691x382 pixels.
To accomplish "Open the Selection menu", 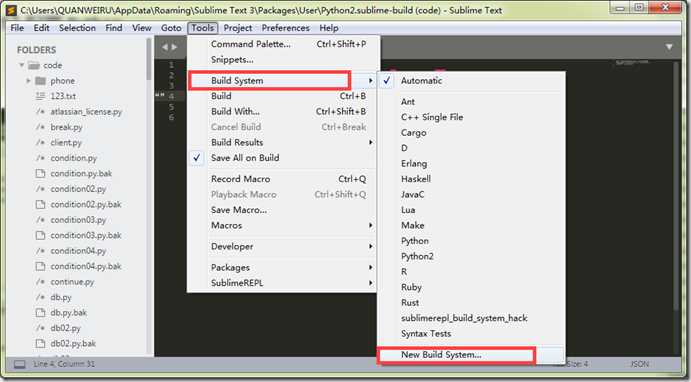I will tap(77, 28).
